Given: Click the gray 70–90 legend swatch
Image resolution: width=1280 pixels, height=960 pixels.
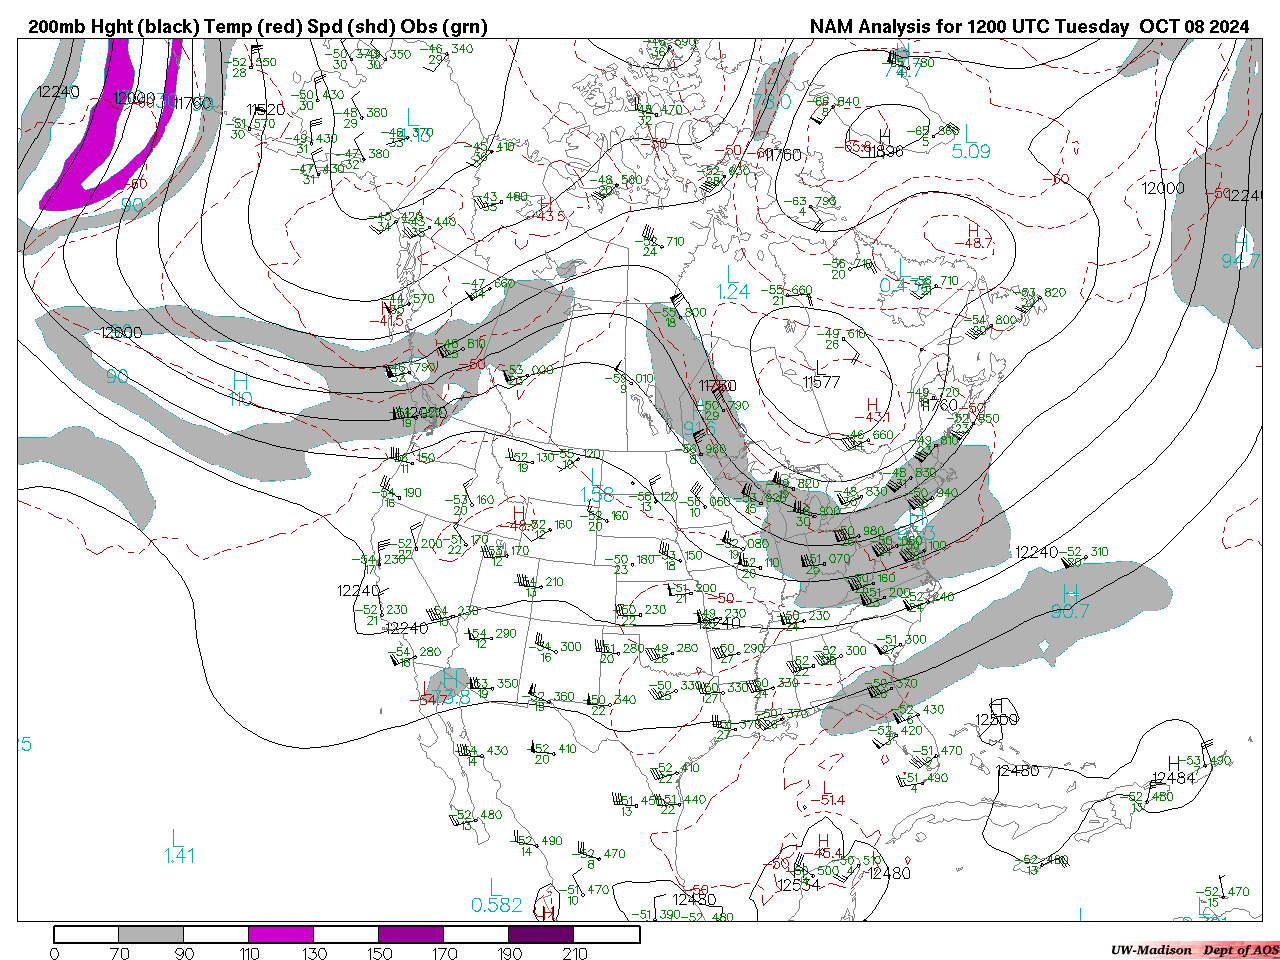Looking at the screenshot, I should point(151,934).
